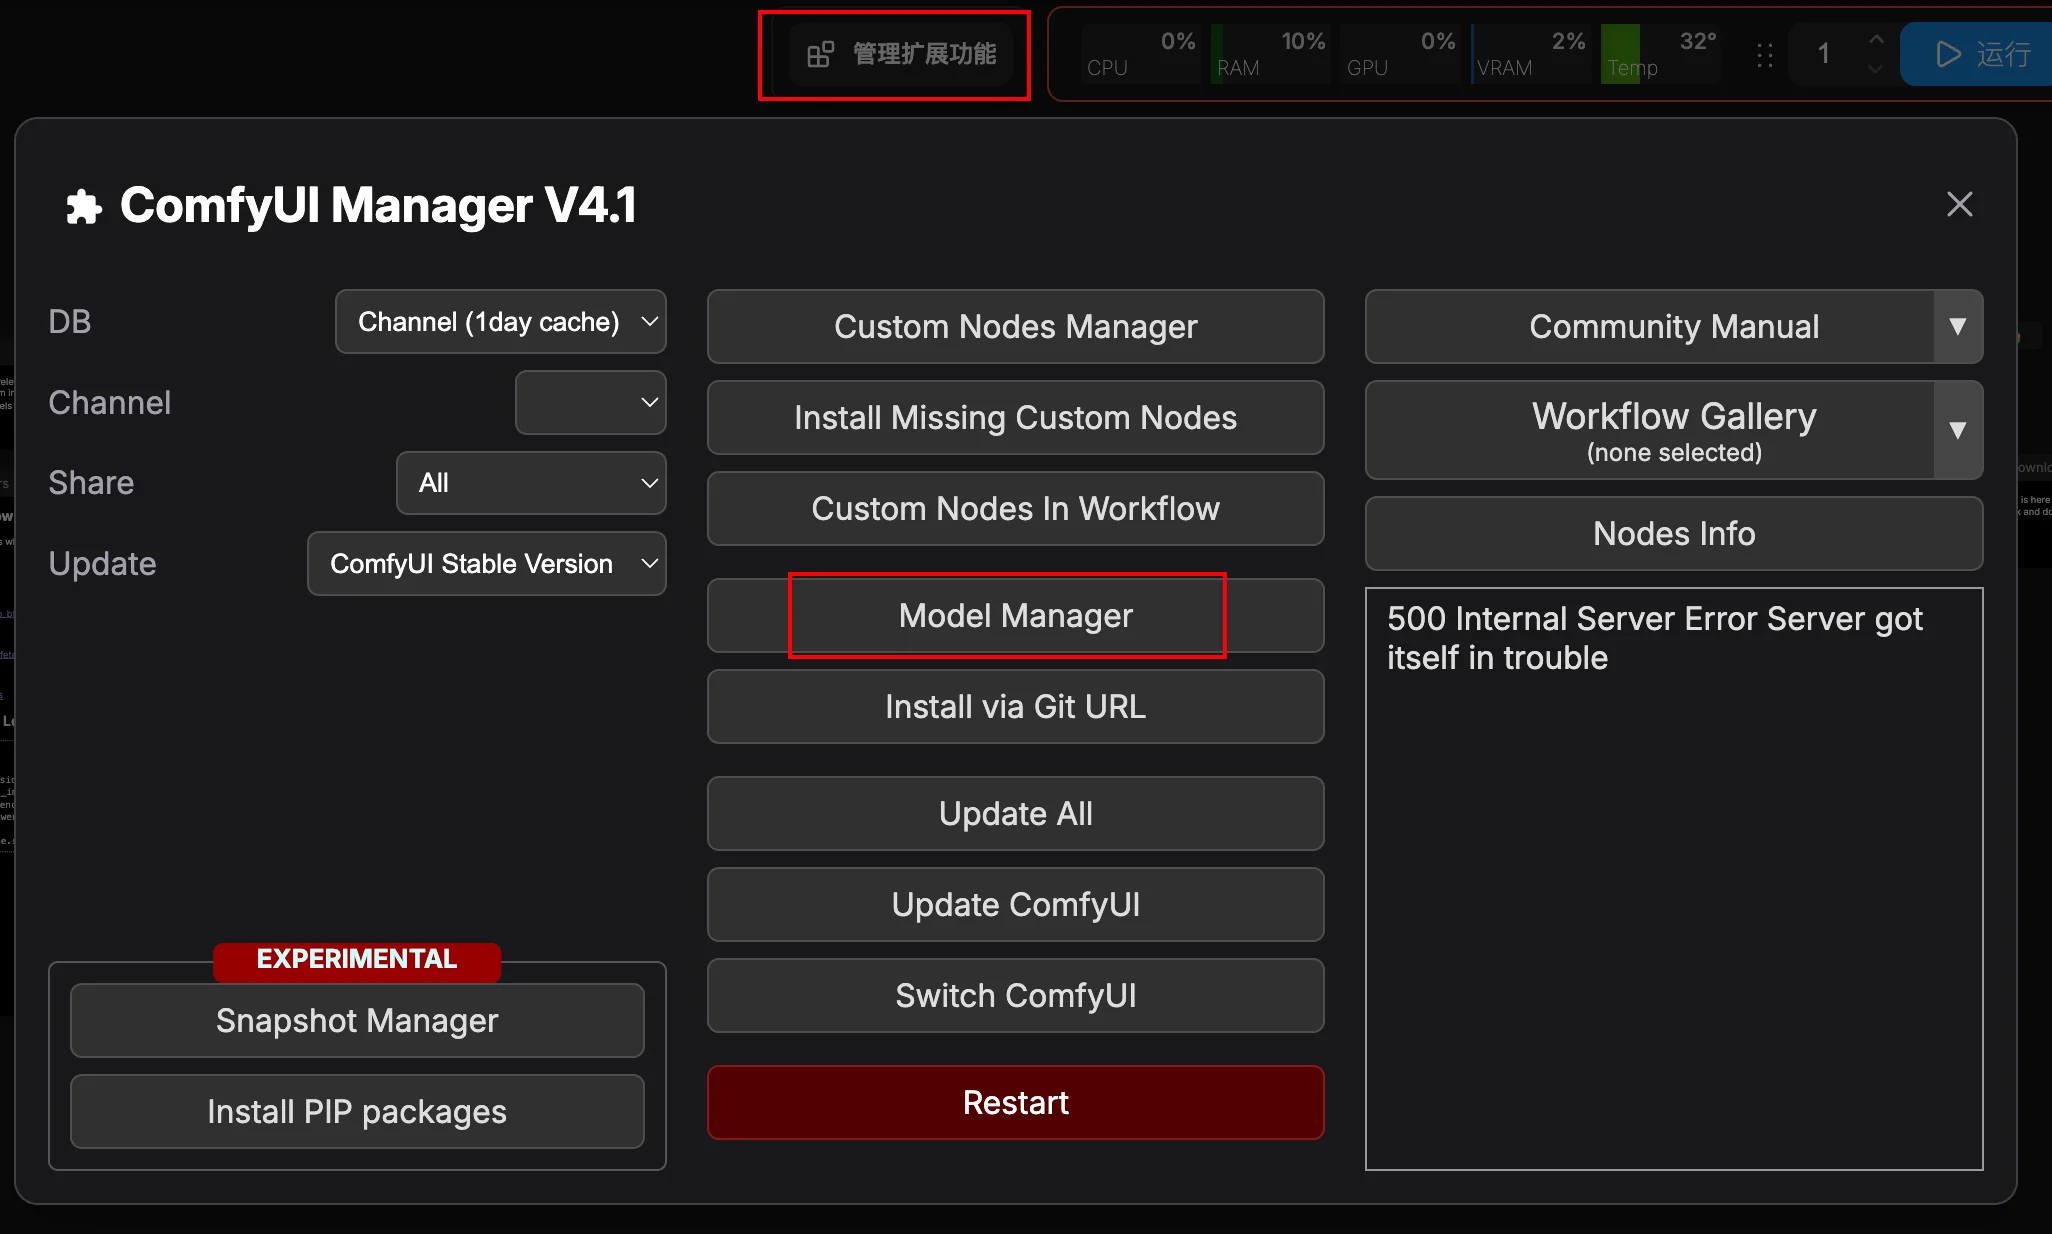Click Install Missing Custom Nodes
The image size is (2052, 1234).
1016,418
